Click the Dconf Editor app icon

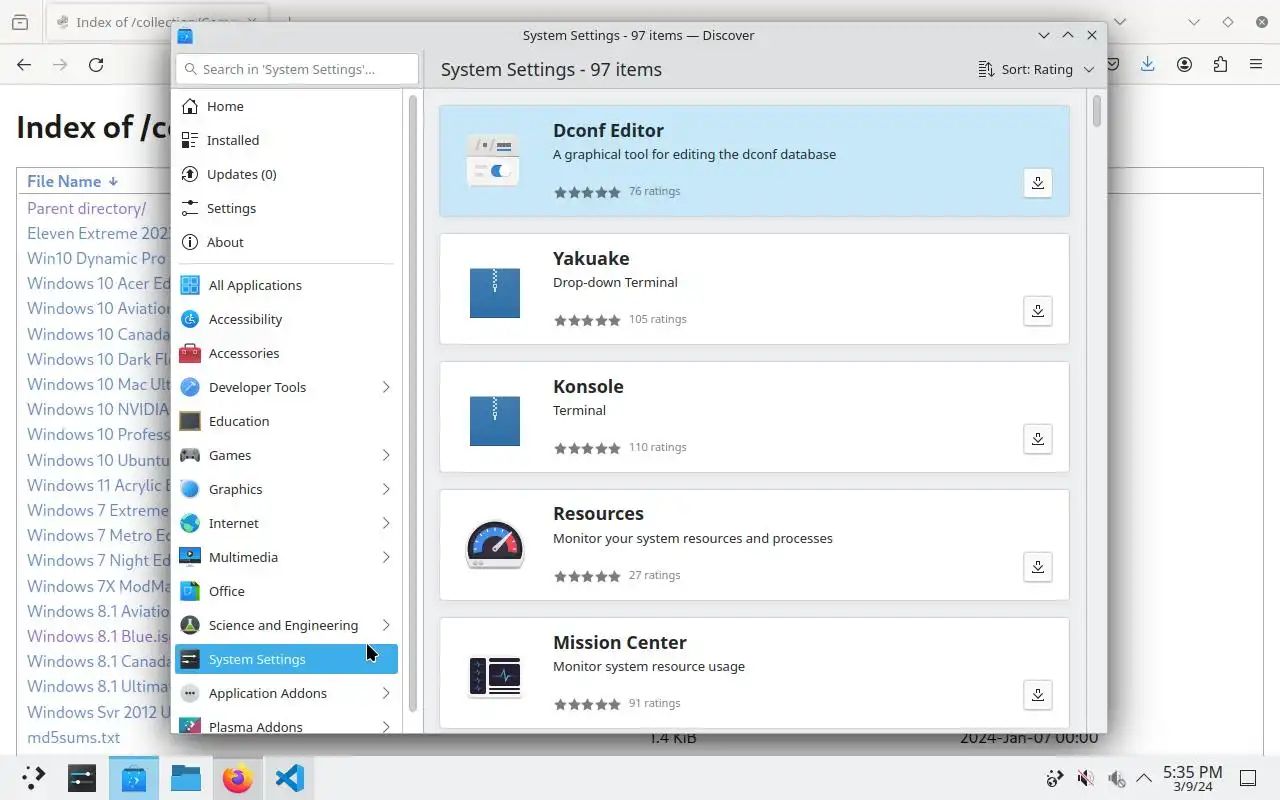click(495, 161)
